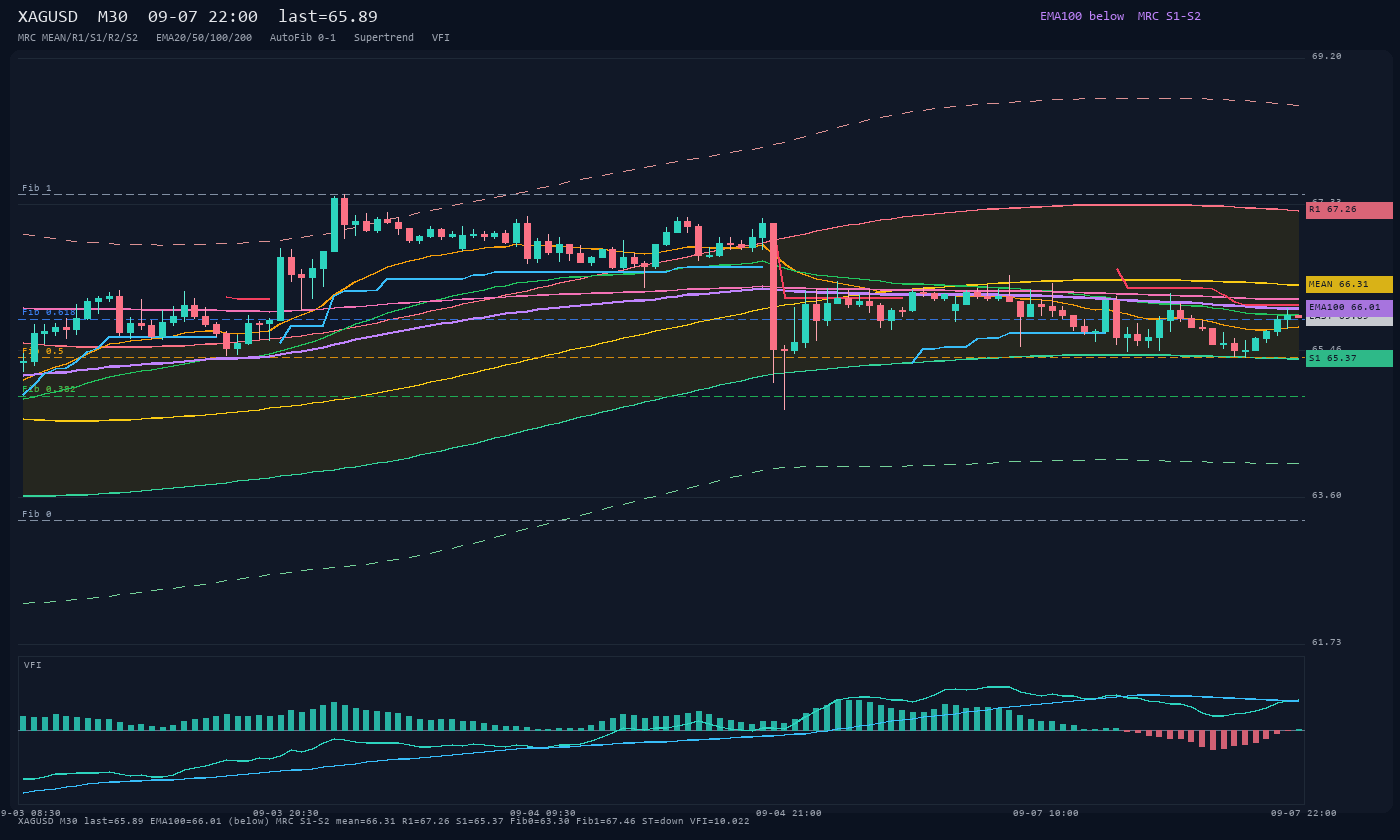Image resolution: width=1400 pixels, height=840 pixels.
Task: Click the 'Fib 0' level label
Action: pos(37,514)
